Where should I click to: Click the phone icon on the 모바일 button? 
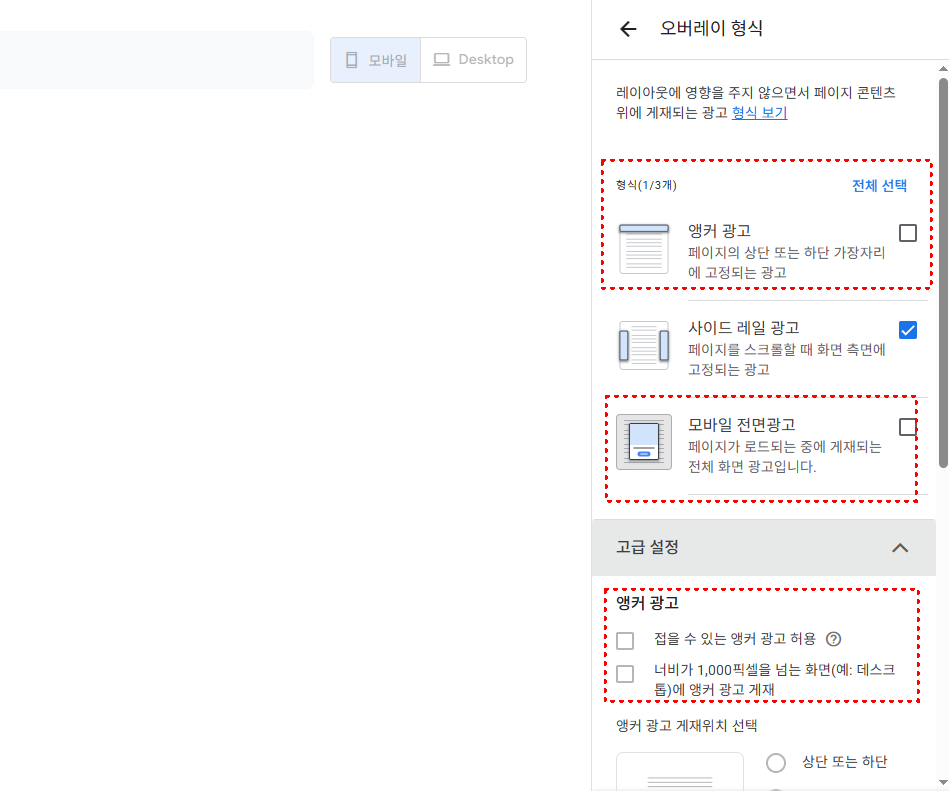coord(351,59)
